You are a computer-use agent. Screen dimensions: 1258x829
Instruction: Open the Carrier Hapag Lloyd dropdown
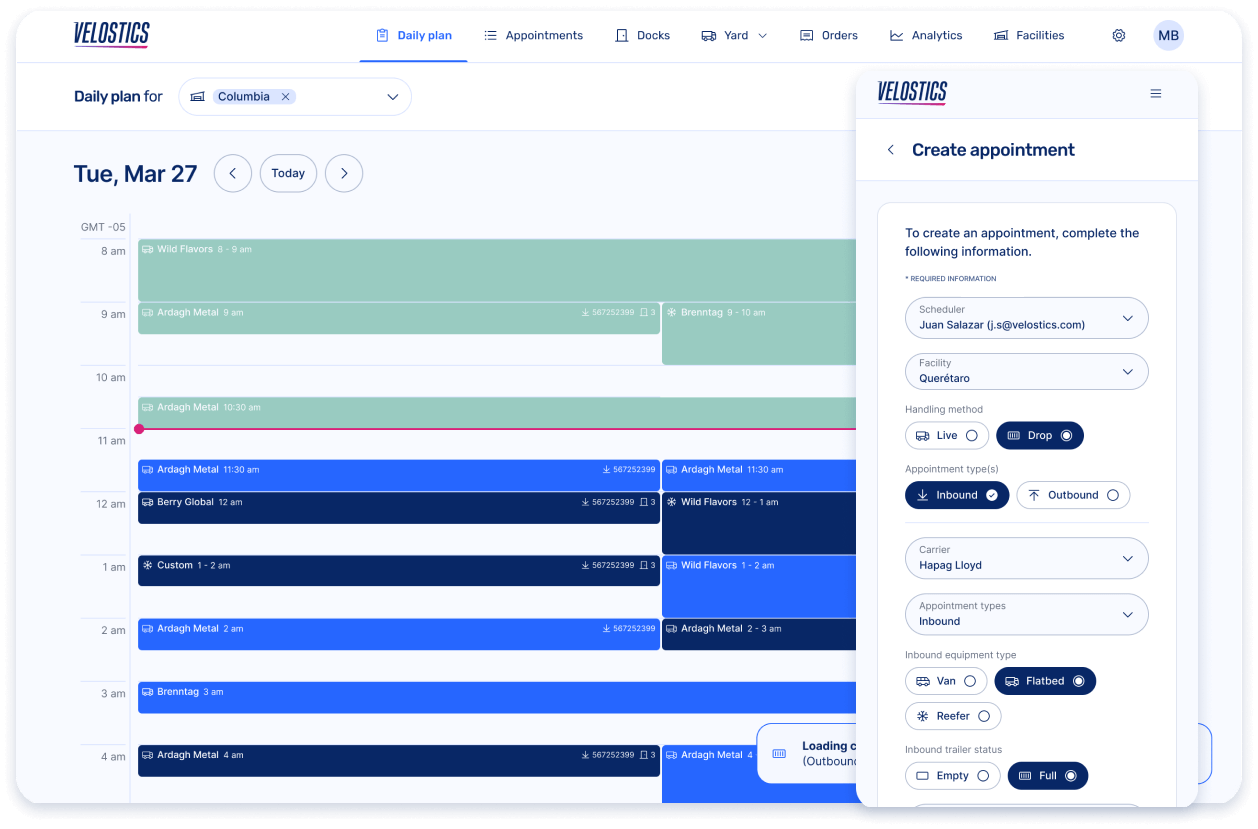coord(1026,558)
